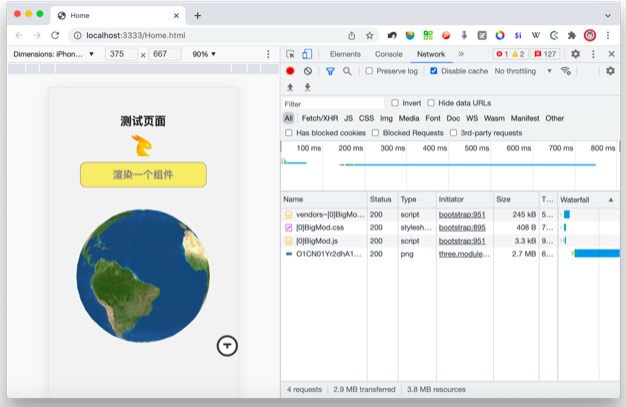Viewport: 626px width, 407px height.
Task: Open network search with magnifier icon
Action: pyautogui.click(x=347, y=71)
